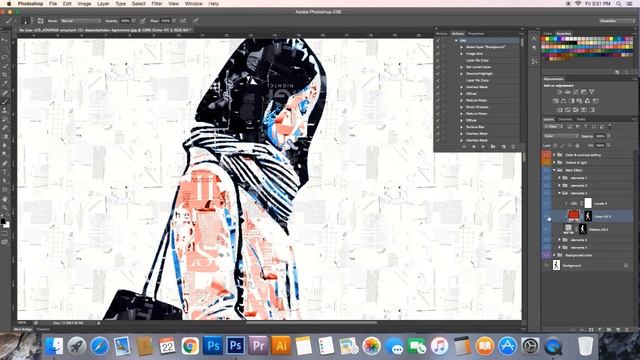The width and height of the screenshot is (640, 360).
Task: Click the red Color Fill 3 layer thumbnail
Action: [573, 216]
